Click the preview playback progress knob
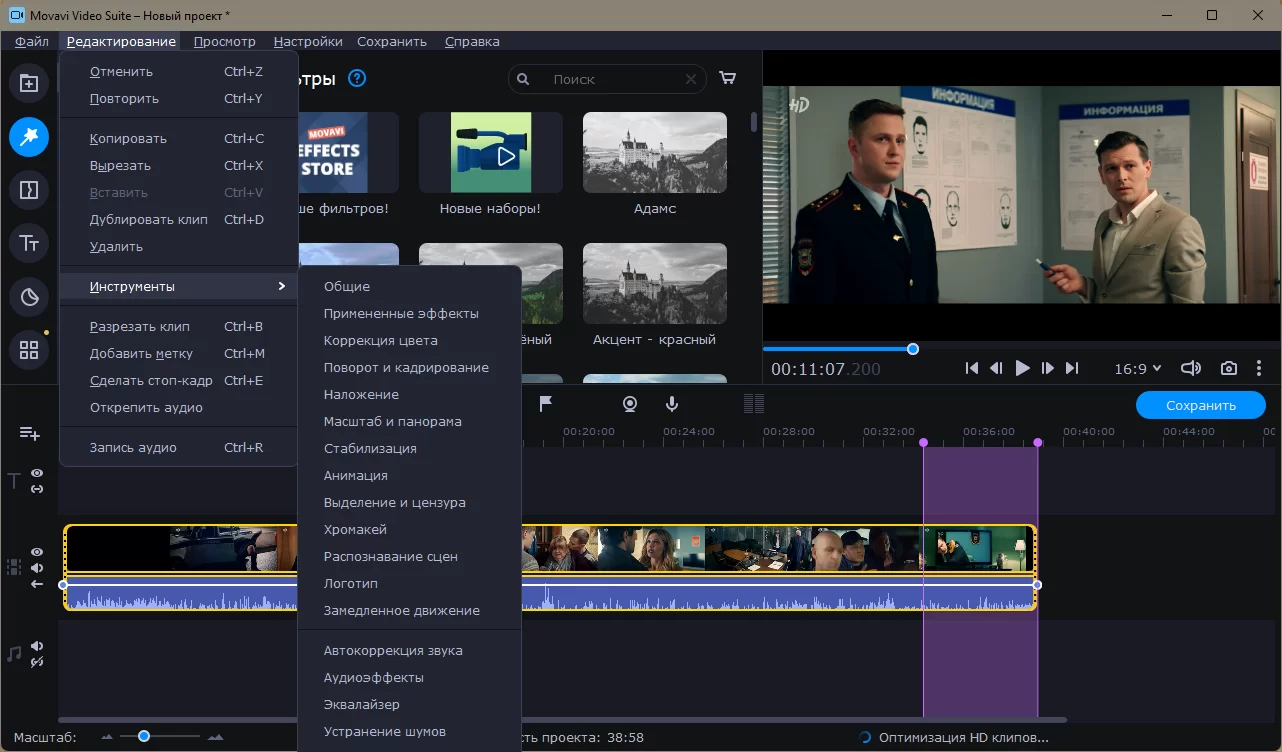 [912, 349]
